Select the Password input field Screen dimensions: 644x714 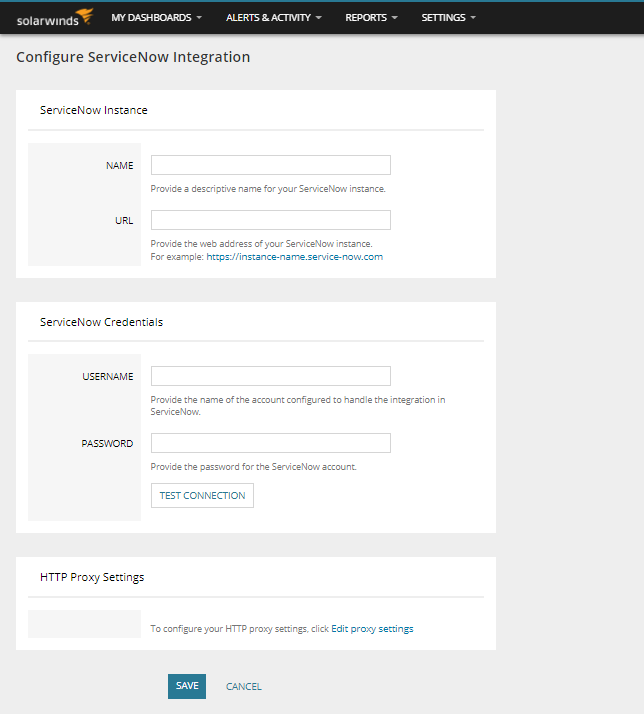(270, 443)
